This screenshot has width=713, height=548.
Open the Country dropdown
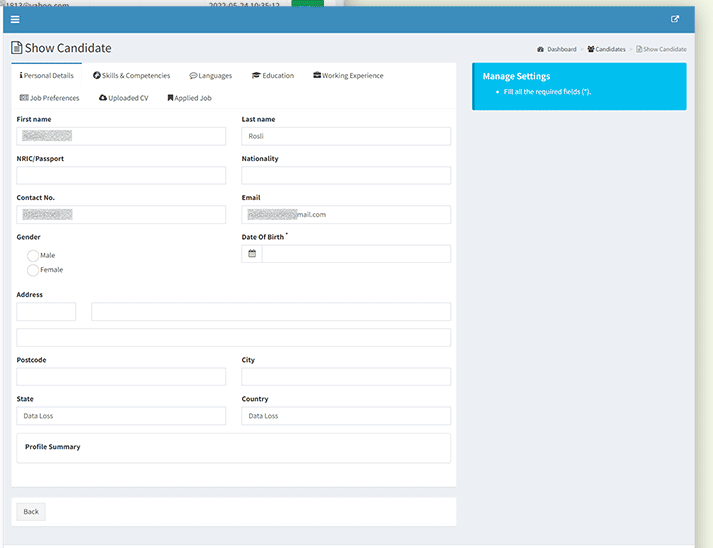(346, 416)
